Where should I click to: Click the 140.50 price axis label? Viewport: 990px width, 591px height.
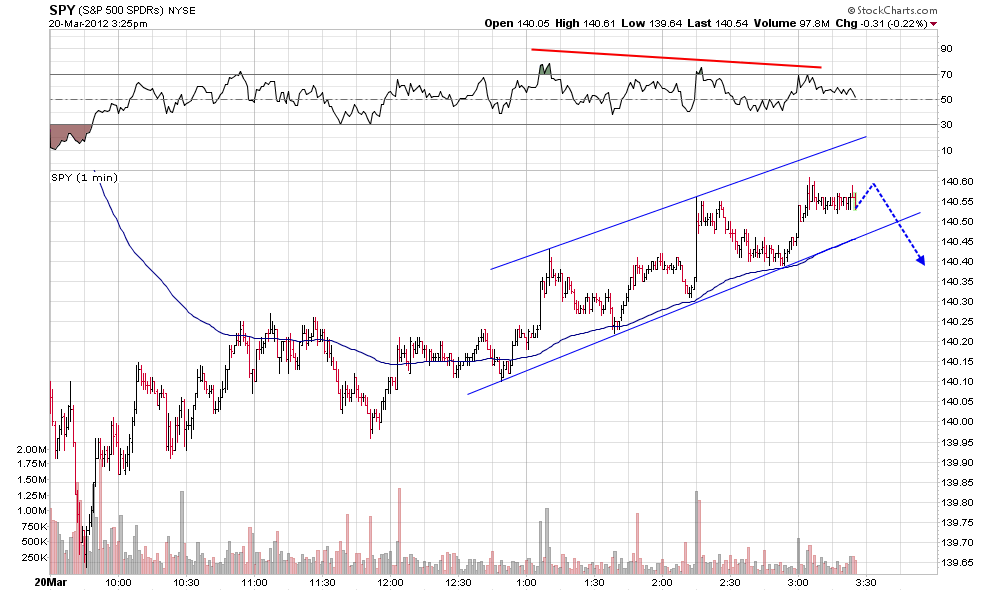point(957,222)
